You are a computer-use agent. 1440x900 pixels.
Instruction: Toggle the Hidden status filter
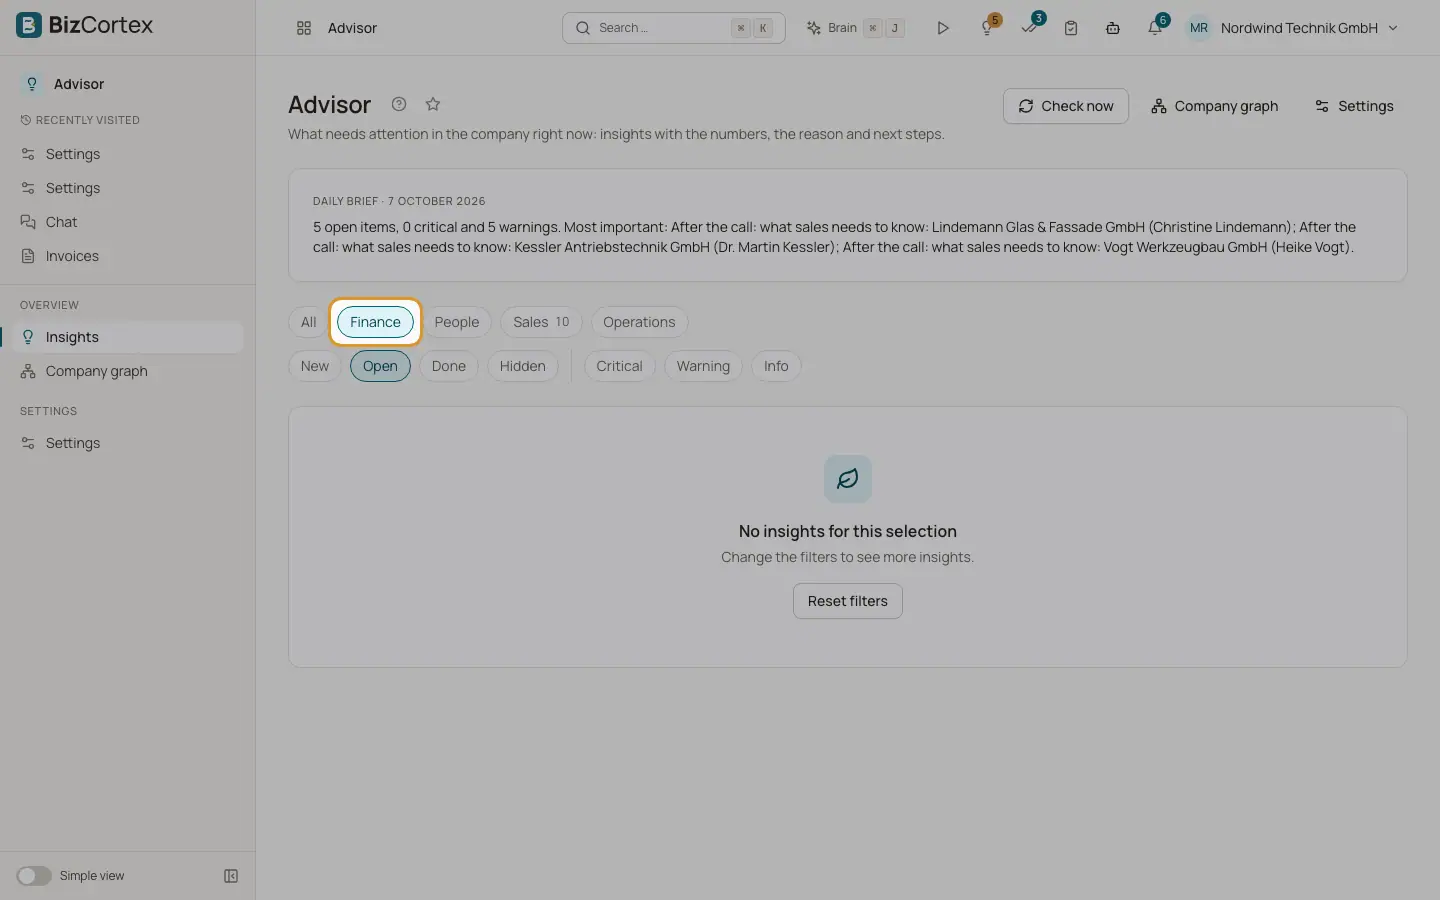pyautogui.click(x=523, y=366)
